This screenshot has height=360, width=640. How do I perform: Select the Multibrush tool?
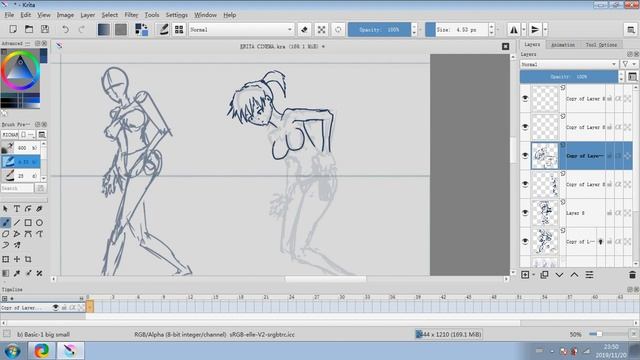pos(17,245)
